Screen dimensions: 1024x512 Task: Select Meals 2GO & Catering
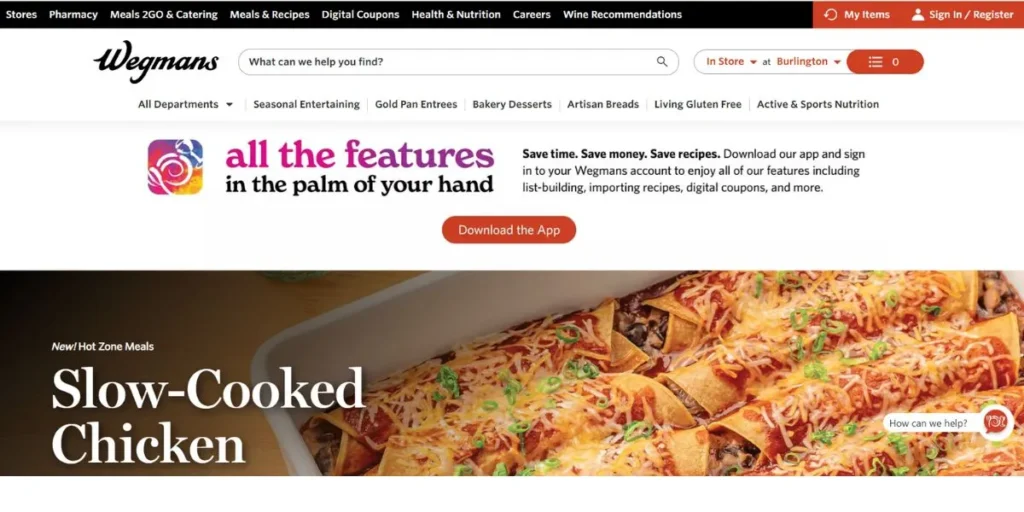coord(164,14)
